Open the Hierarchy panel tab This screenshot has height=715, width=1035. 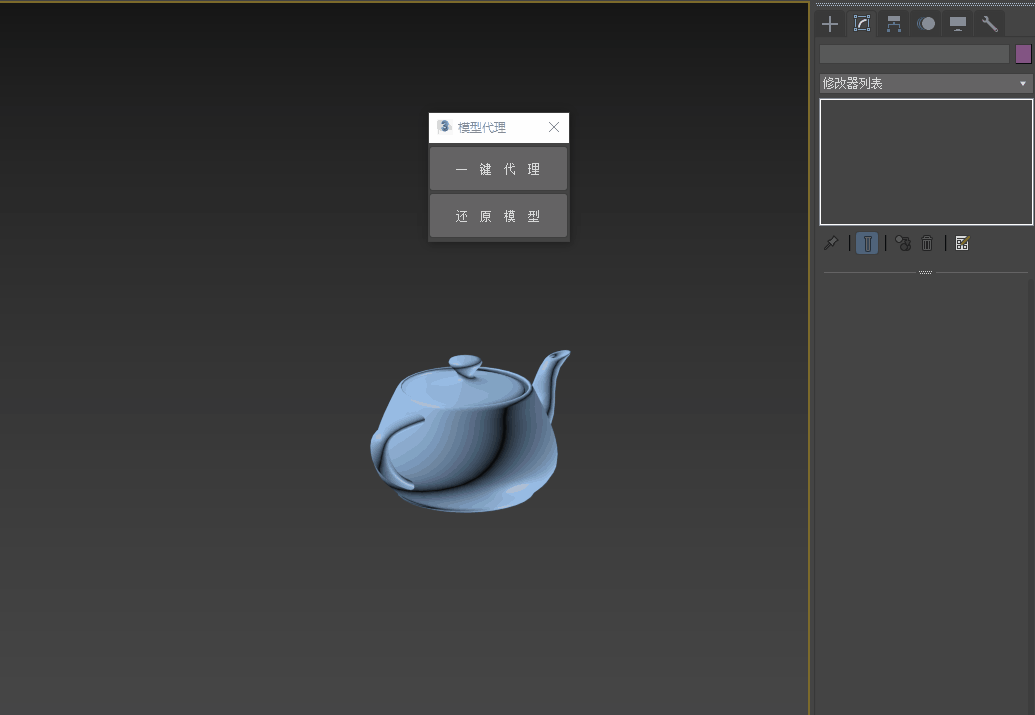click(894, 24)
